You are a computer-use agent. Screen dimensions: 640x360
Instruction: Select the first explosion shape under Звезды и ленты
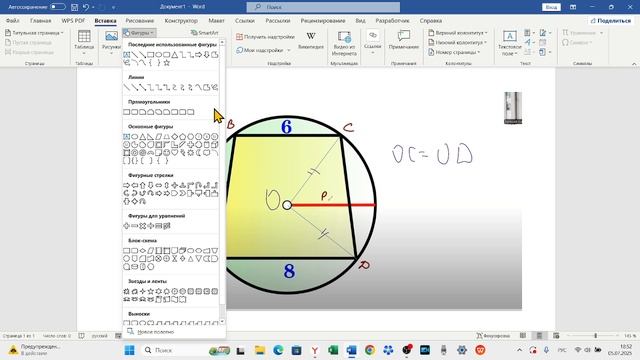pyautogui.click(x=127, y=291)
